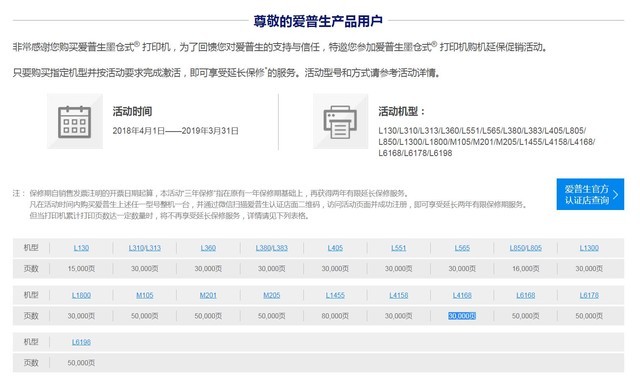Click the 80,000页 value under L1455
640x381 pixels.
tap(335, 316)
